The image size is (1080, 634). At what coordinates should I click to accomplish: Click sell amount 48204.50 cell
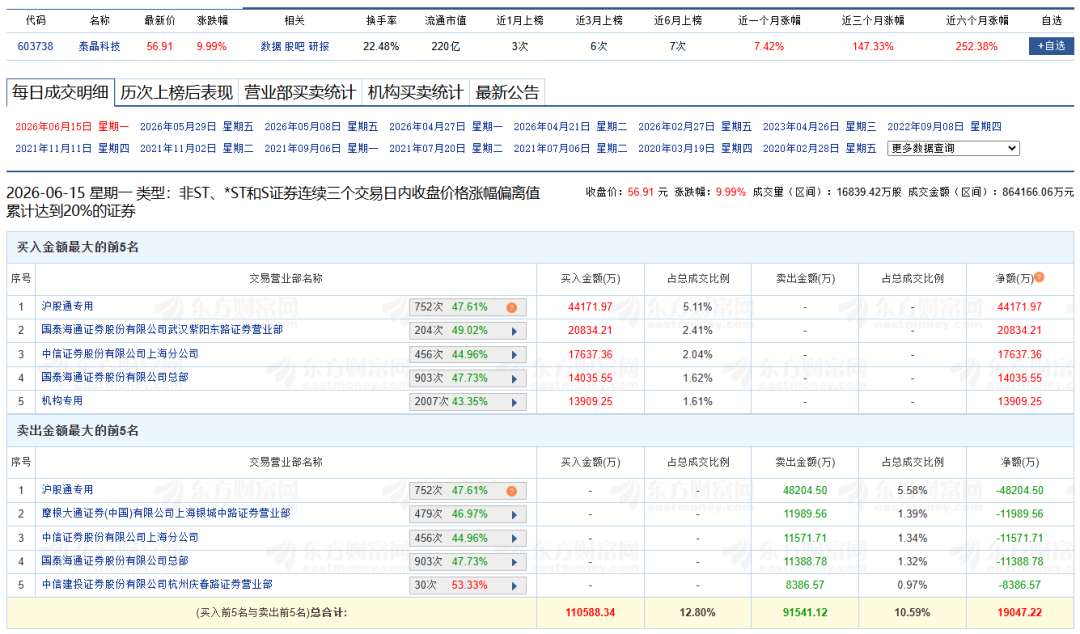point(805,490)
